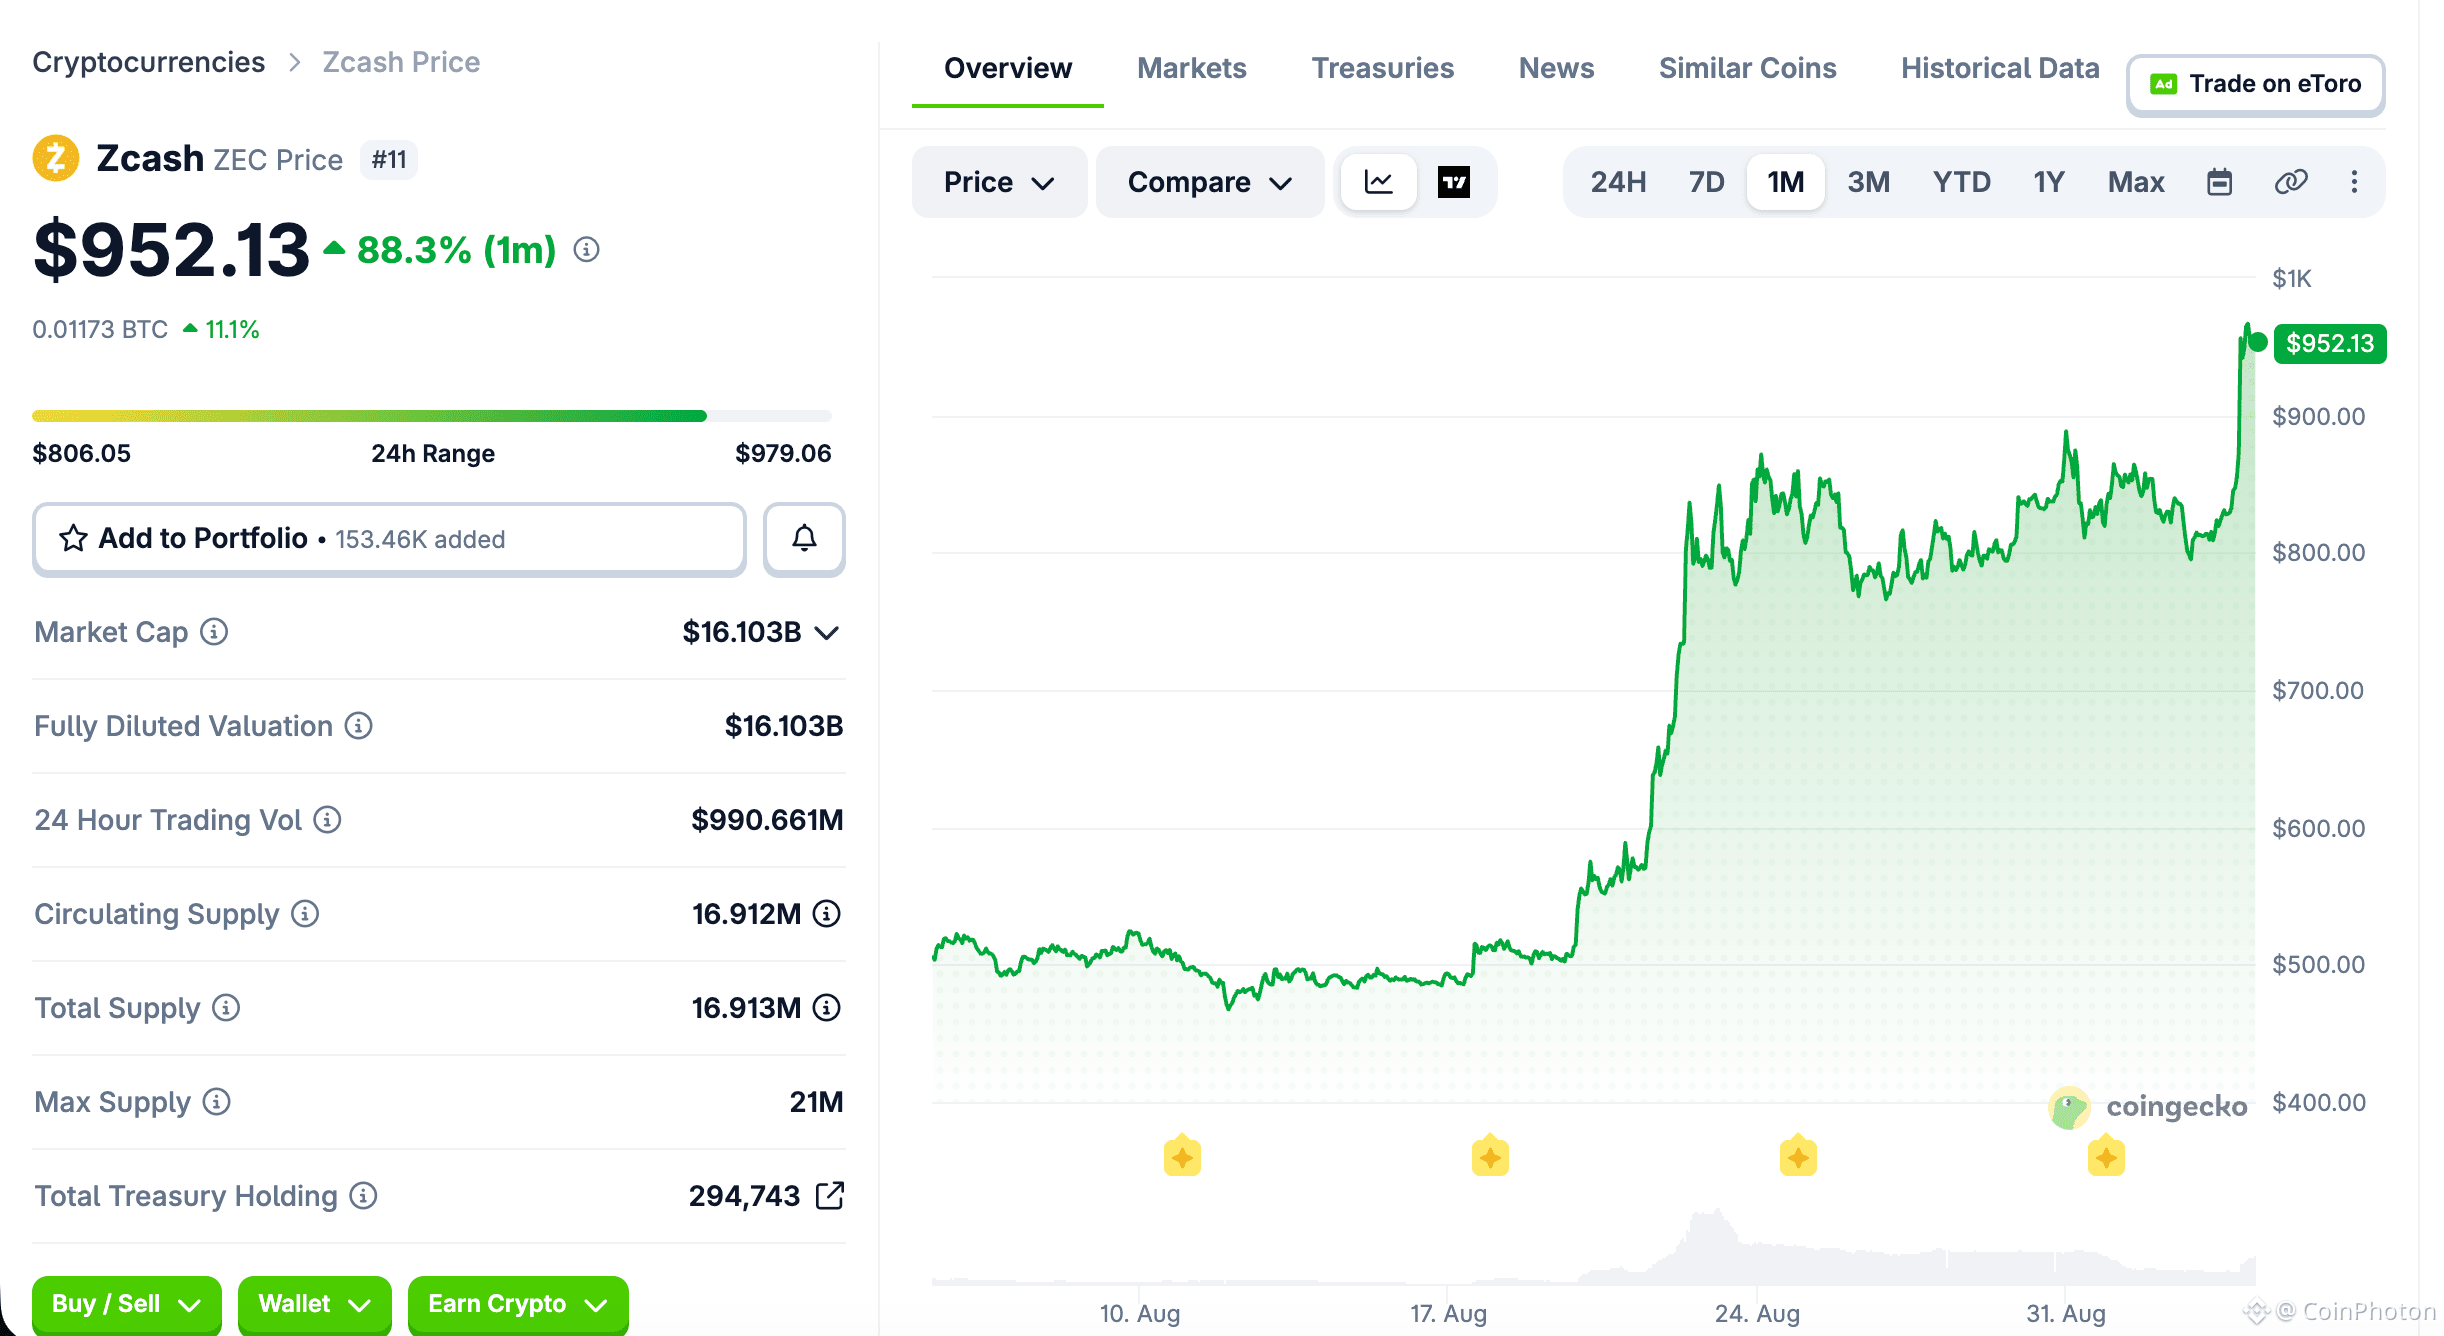Expand the Price dropdown
2444x1336 pixels.
pos(999,182)
